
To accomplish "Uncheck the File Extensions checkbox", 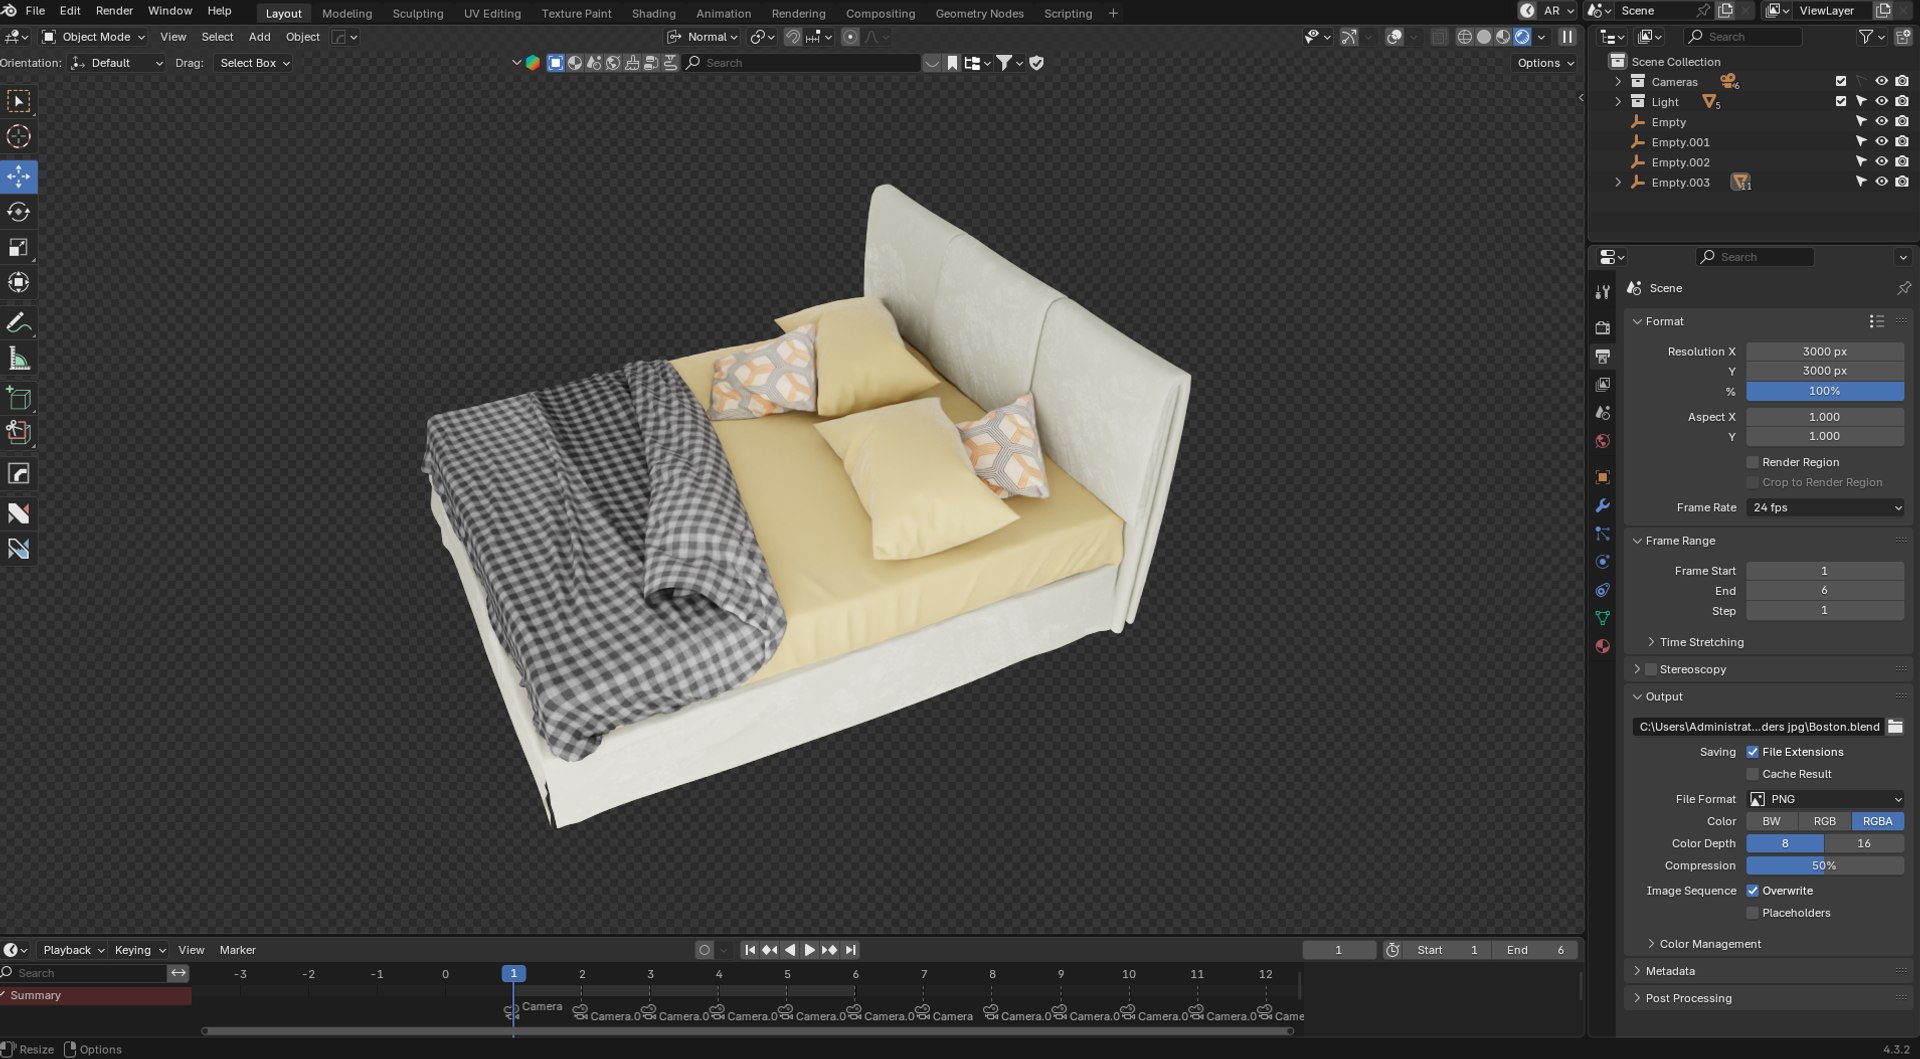I will point(1752,752).
